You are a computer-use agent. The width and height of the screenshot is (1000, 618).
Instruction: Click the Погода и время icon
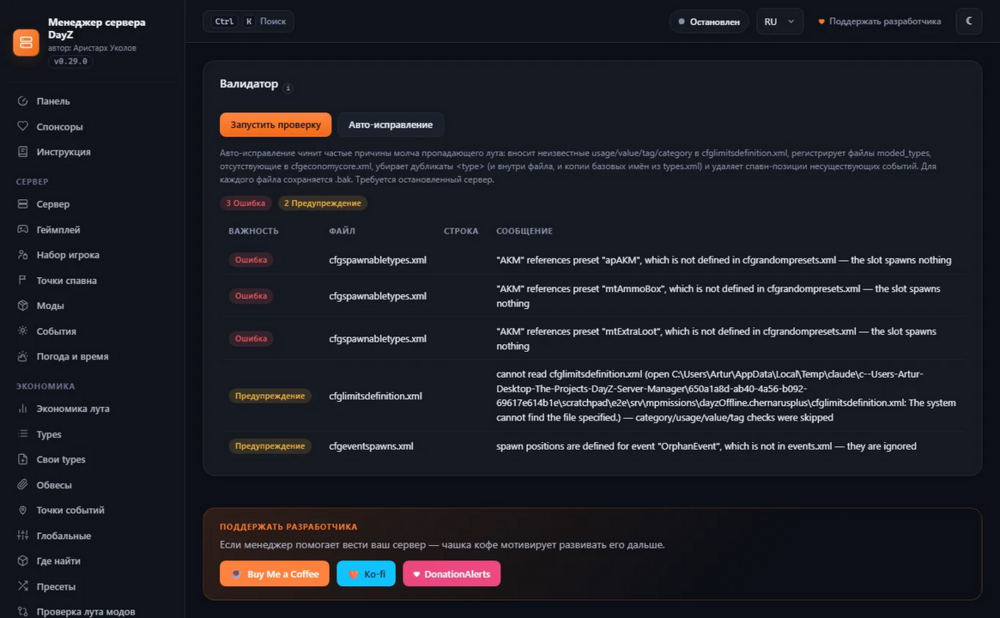coord(23,357)
